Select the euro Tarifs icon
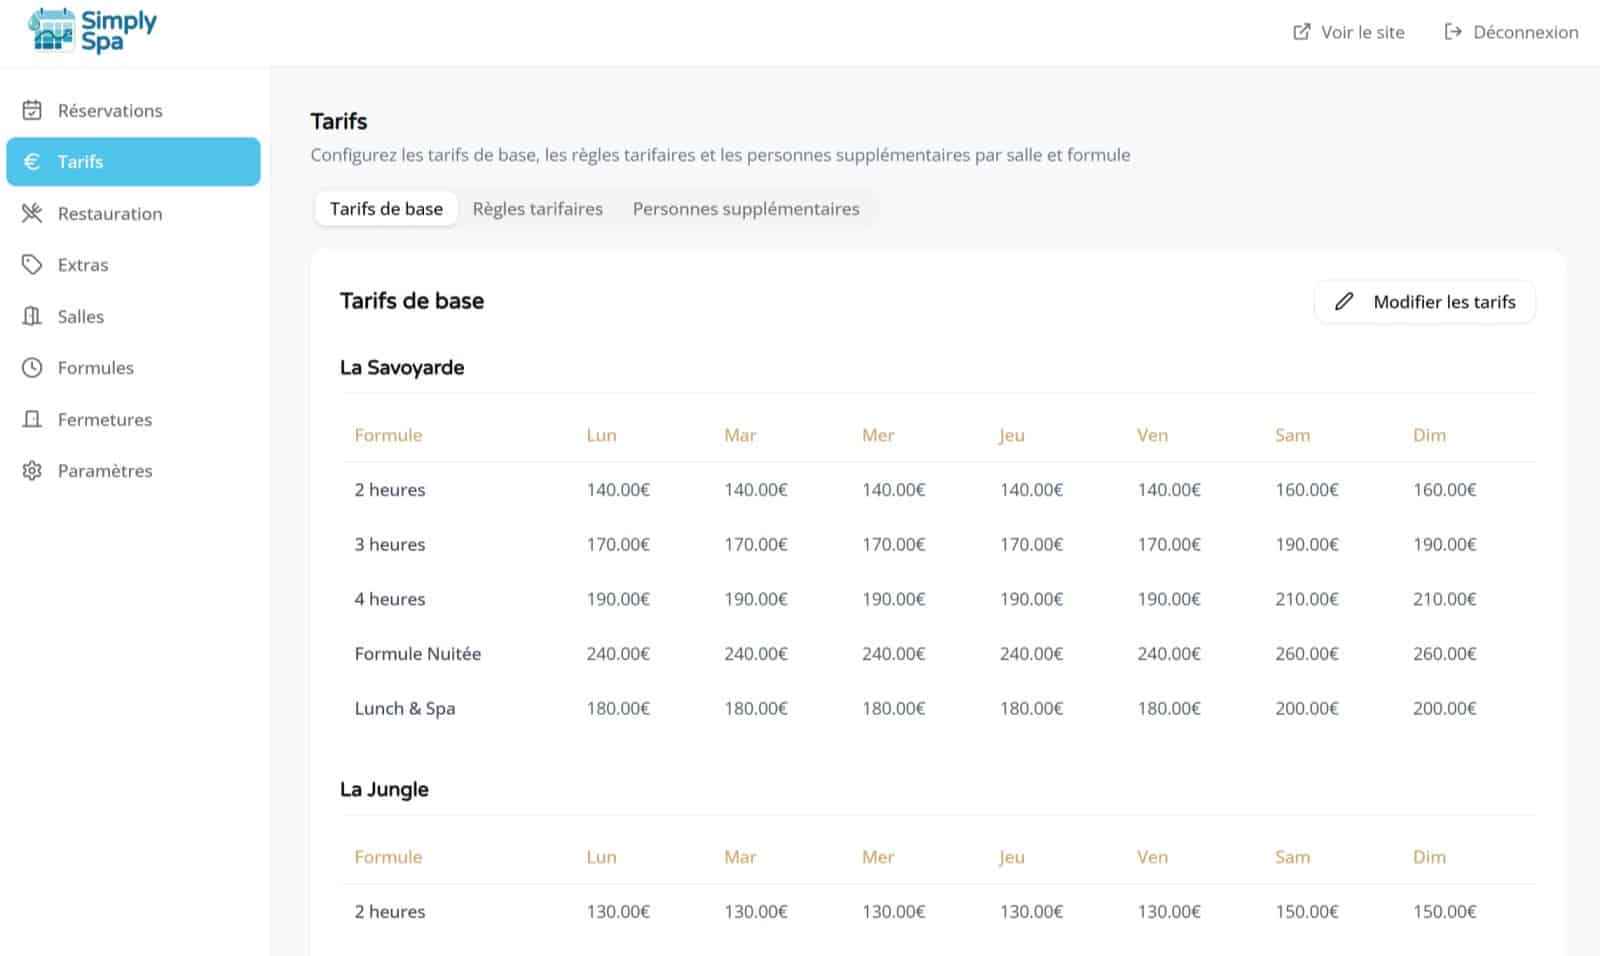Image resolution: width=1600 pixels, height=956 pixels. coord(32,162)
